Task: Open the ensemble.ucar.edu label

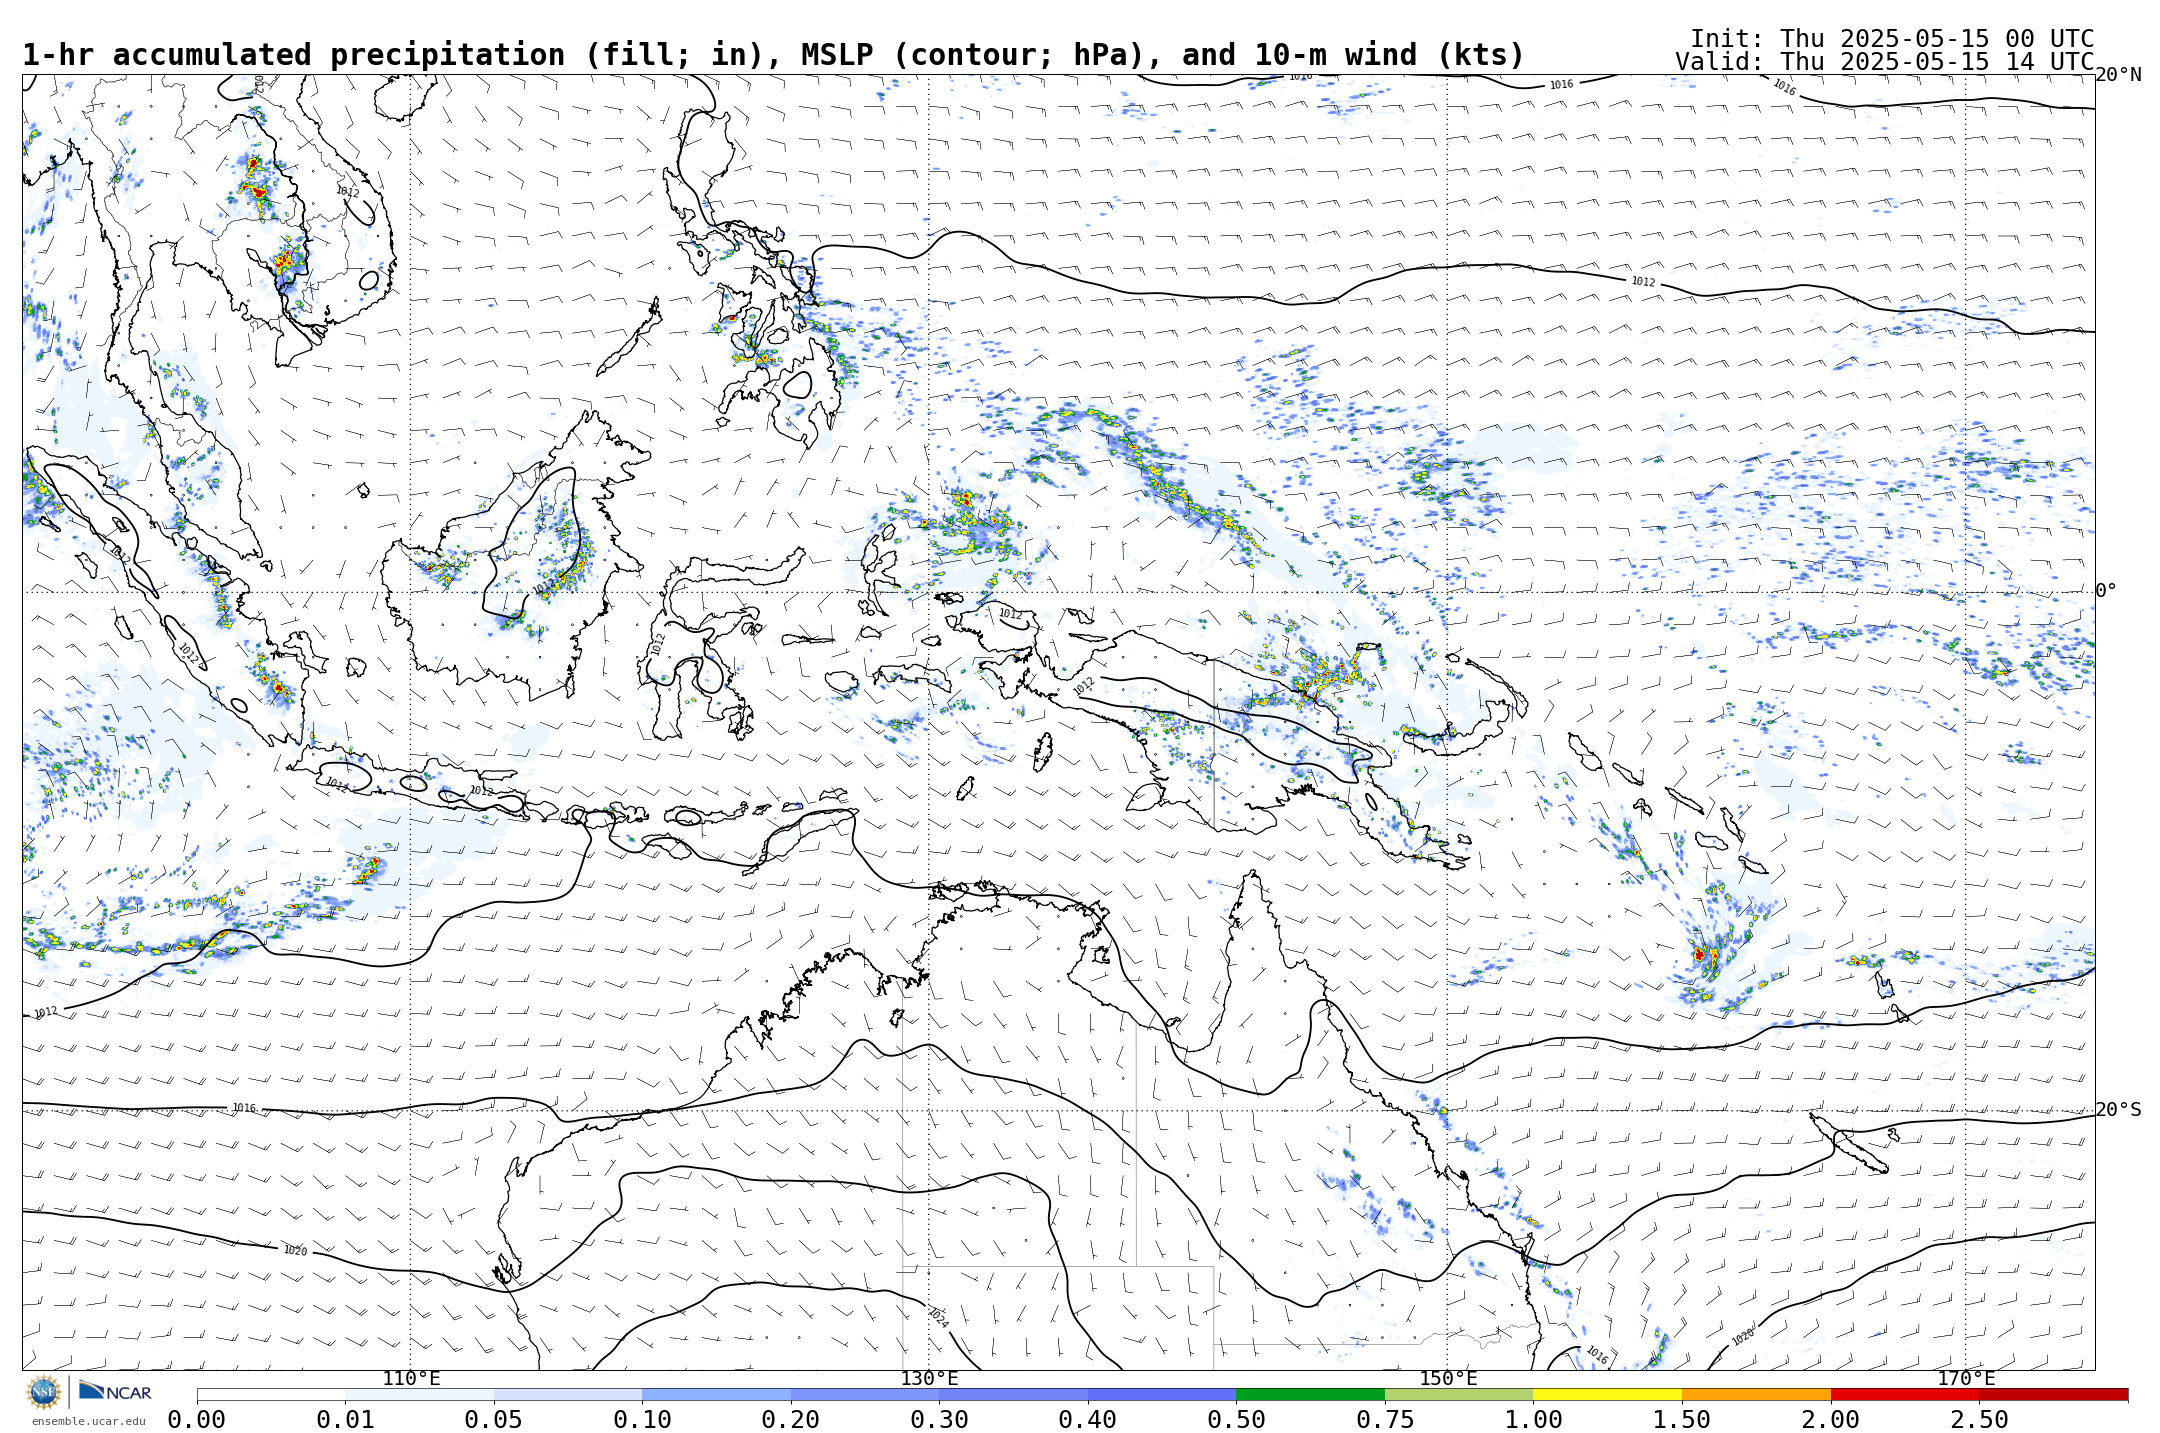Action: 88,1421
